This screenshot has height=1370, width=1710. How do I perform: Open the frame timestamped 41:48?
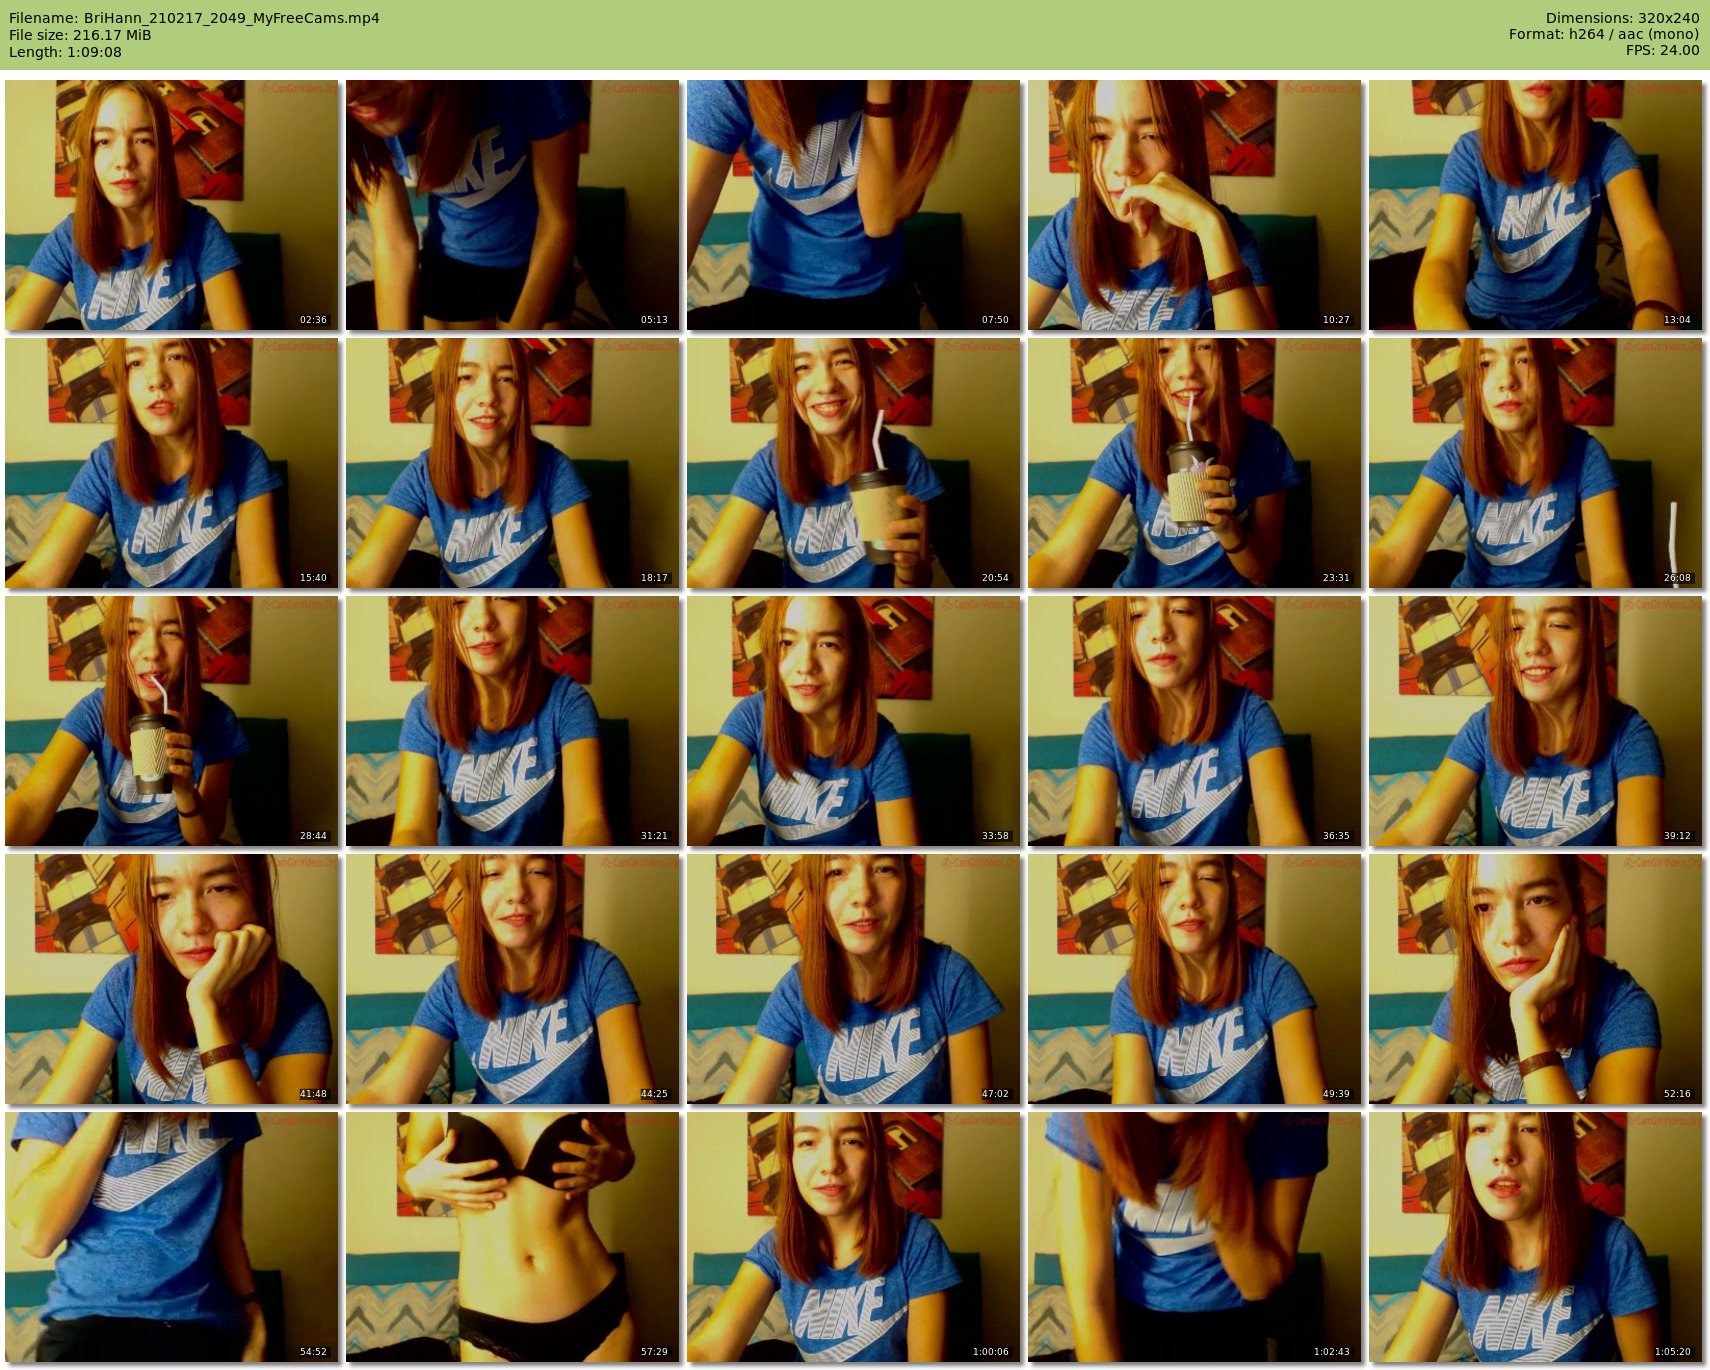tap(171, 979)
